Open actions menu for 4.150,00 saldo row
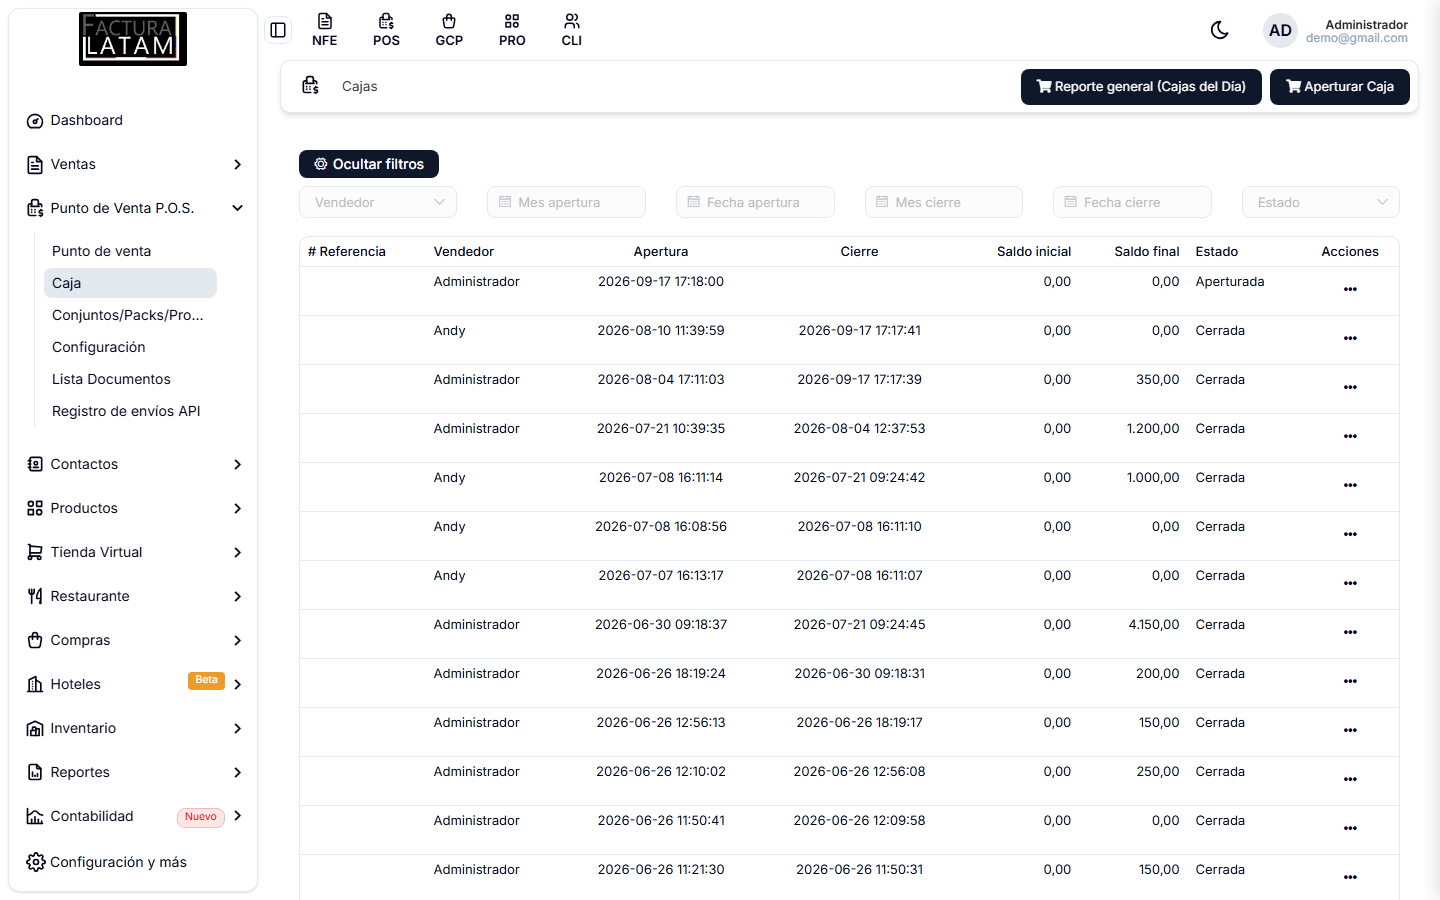Viewport: 1440px width, 900px height. (1350, 632)
